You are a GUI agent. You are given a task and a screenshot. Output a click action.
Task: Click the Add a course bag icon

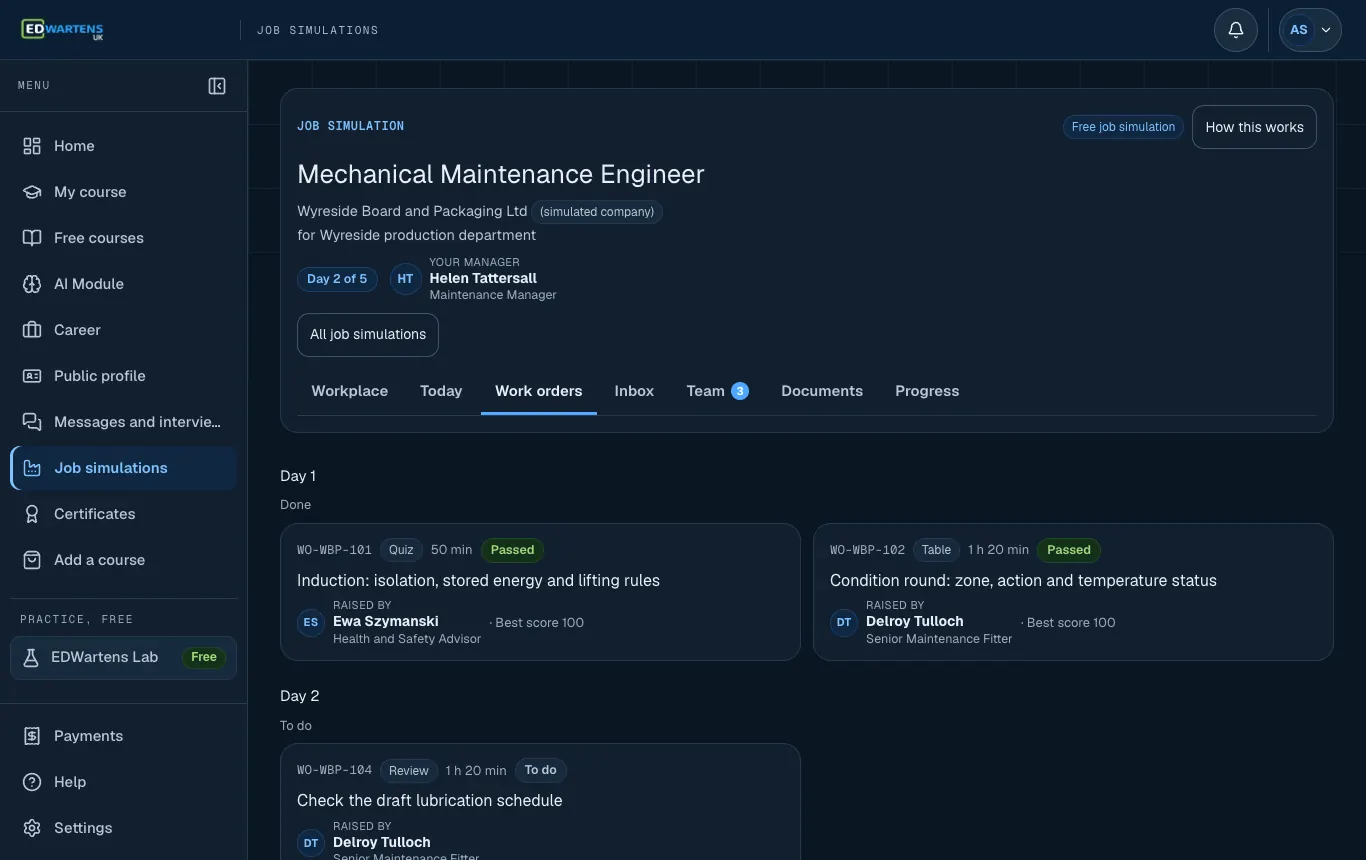32,560
